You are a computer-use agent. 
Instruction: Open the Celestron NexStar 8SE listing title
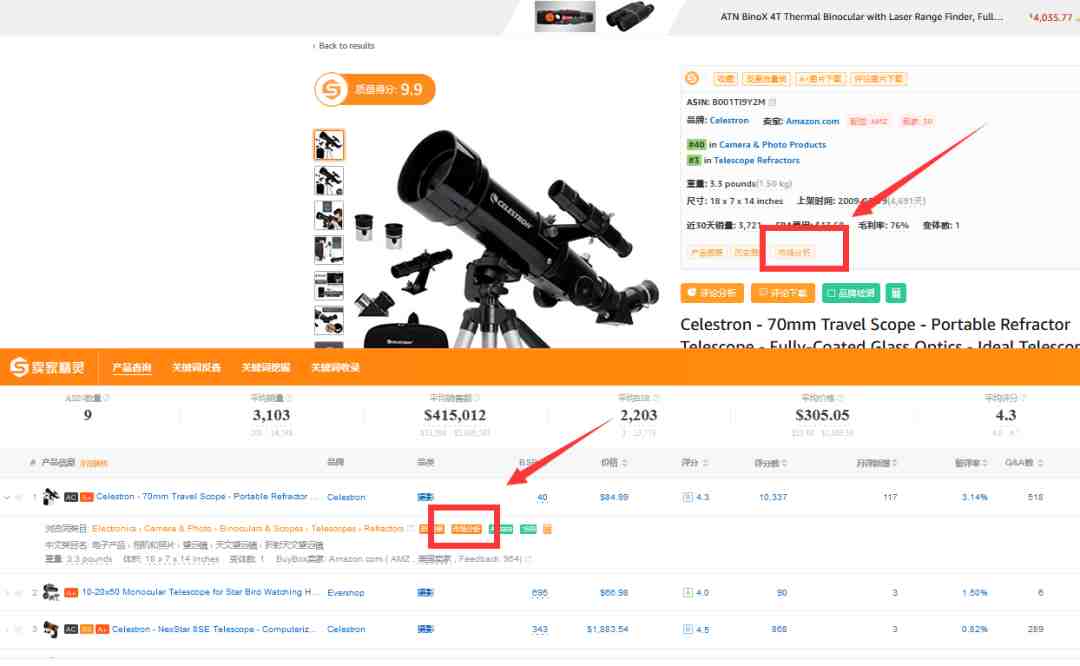(x=215, y=629)
